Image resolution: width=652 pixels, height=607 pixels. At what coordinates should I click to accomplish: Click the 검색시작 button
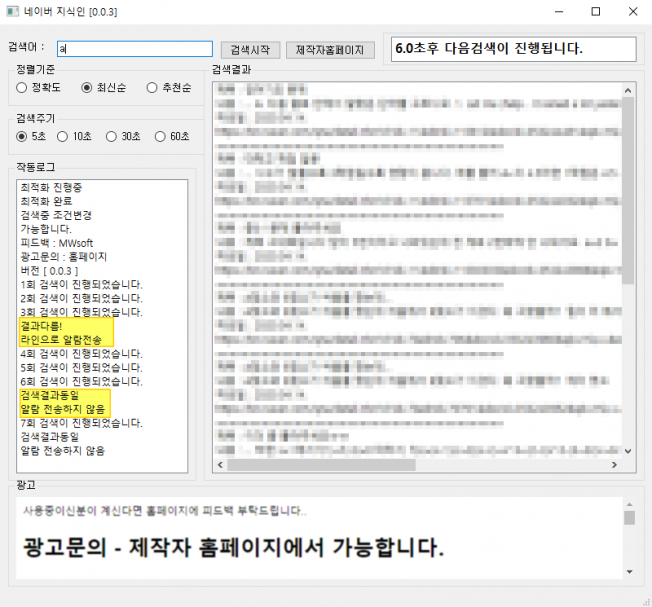click(249, 49)
